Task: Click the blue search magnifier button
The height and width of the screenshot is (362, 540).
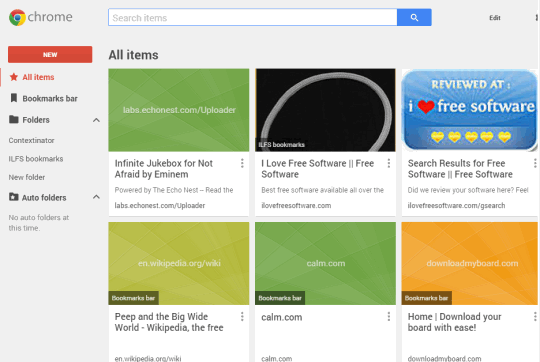Action: click(414, 18)
